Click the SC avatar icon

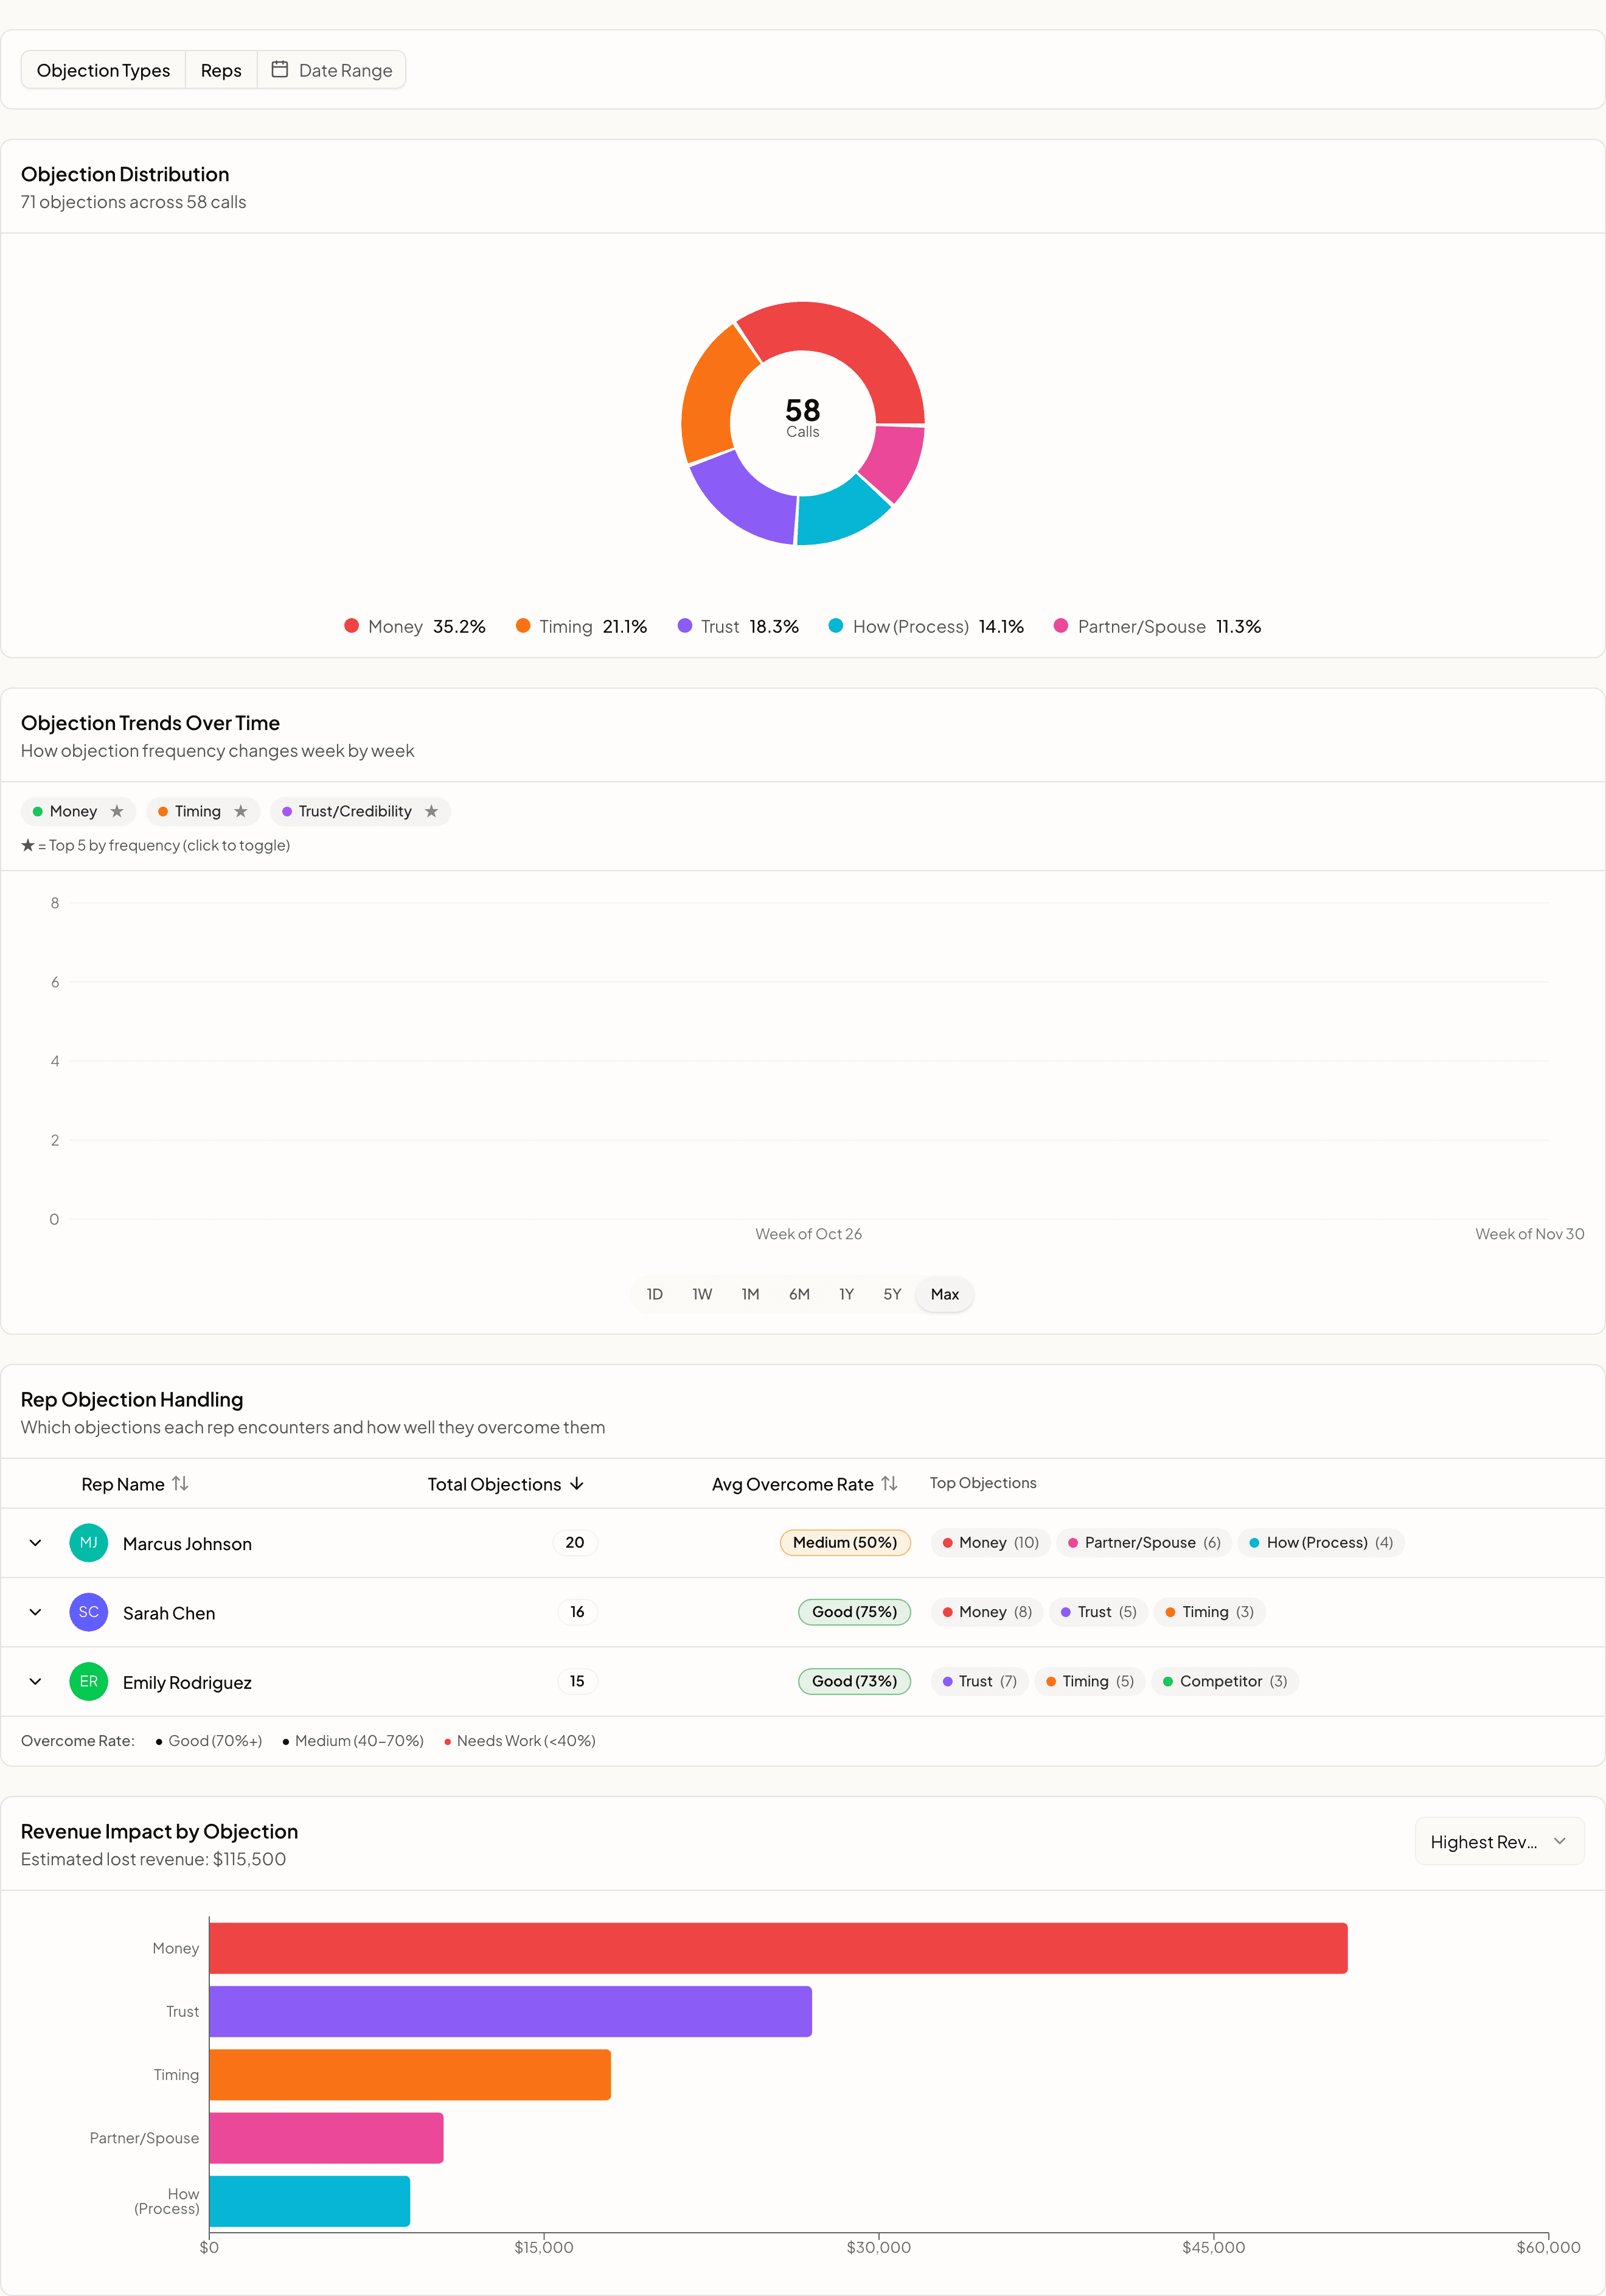coord(88,1612)
